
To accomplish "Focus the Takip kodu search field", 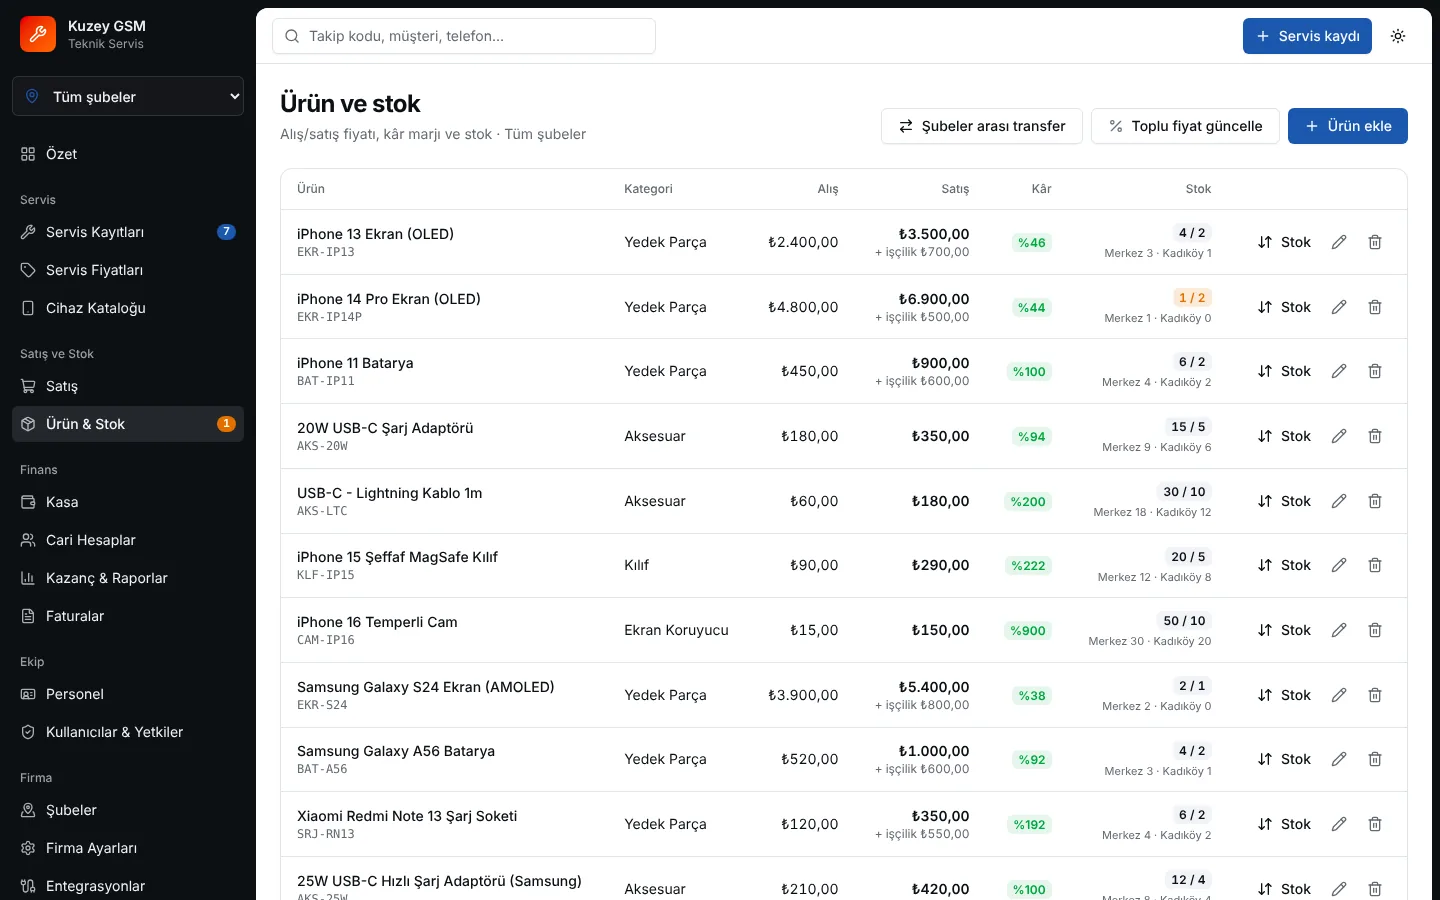I will click(x=464, y=36).
